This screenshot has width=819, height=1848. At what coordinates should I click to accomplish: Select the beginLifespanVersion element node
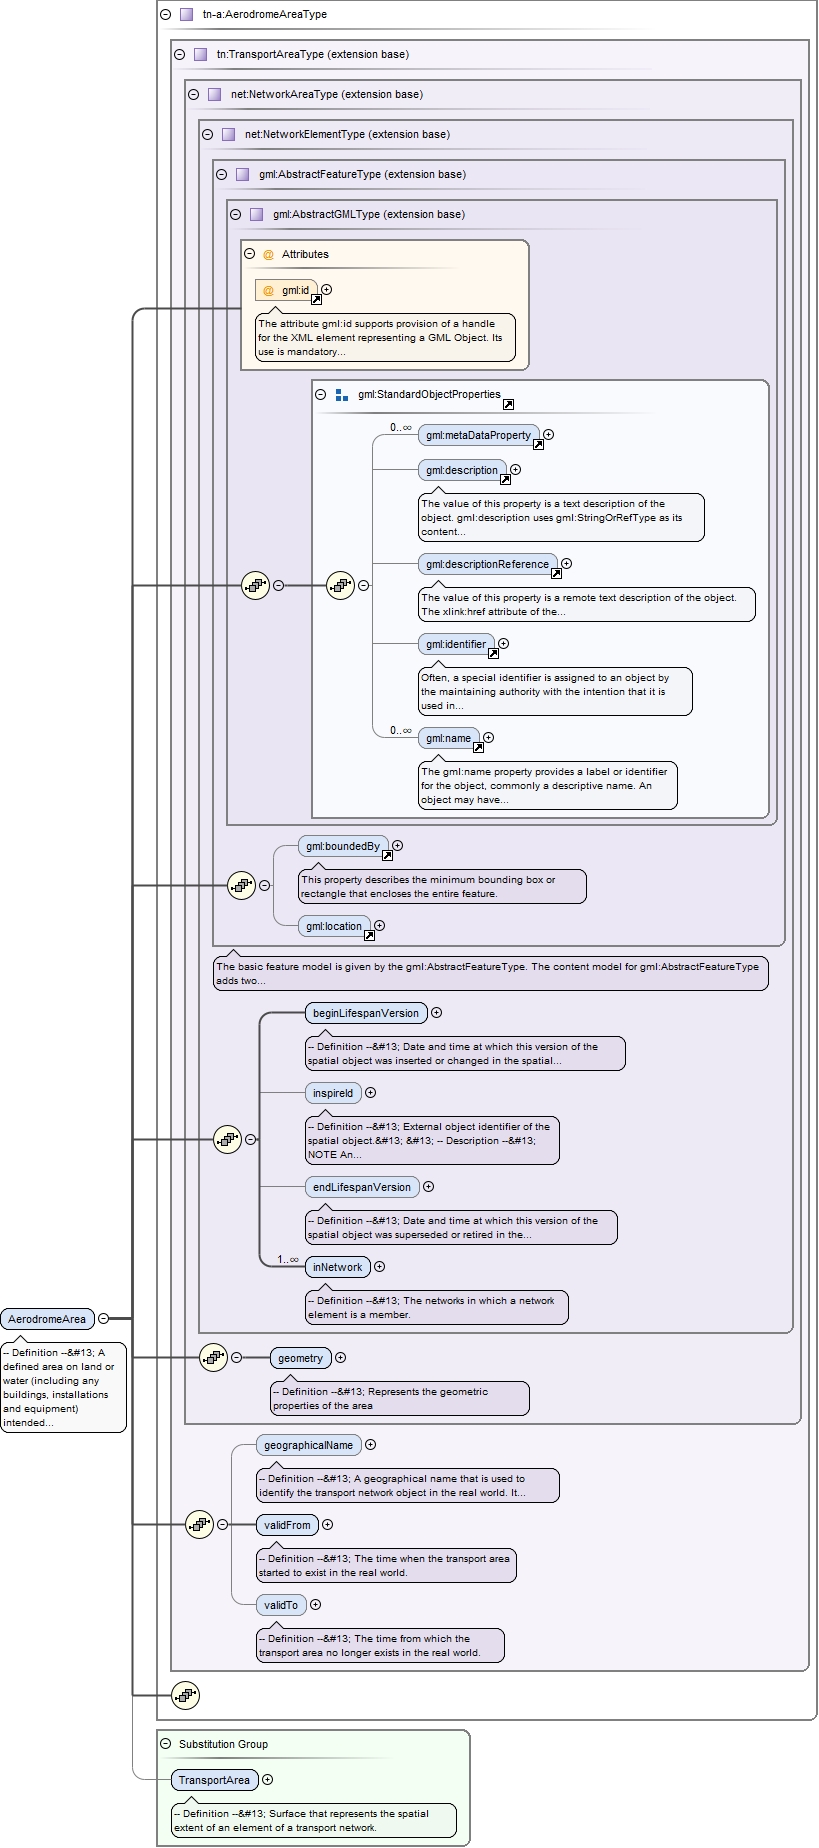[366, 1013]
